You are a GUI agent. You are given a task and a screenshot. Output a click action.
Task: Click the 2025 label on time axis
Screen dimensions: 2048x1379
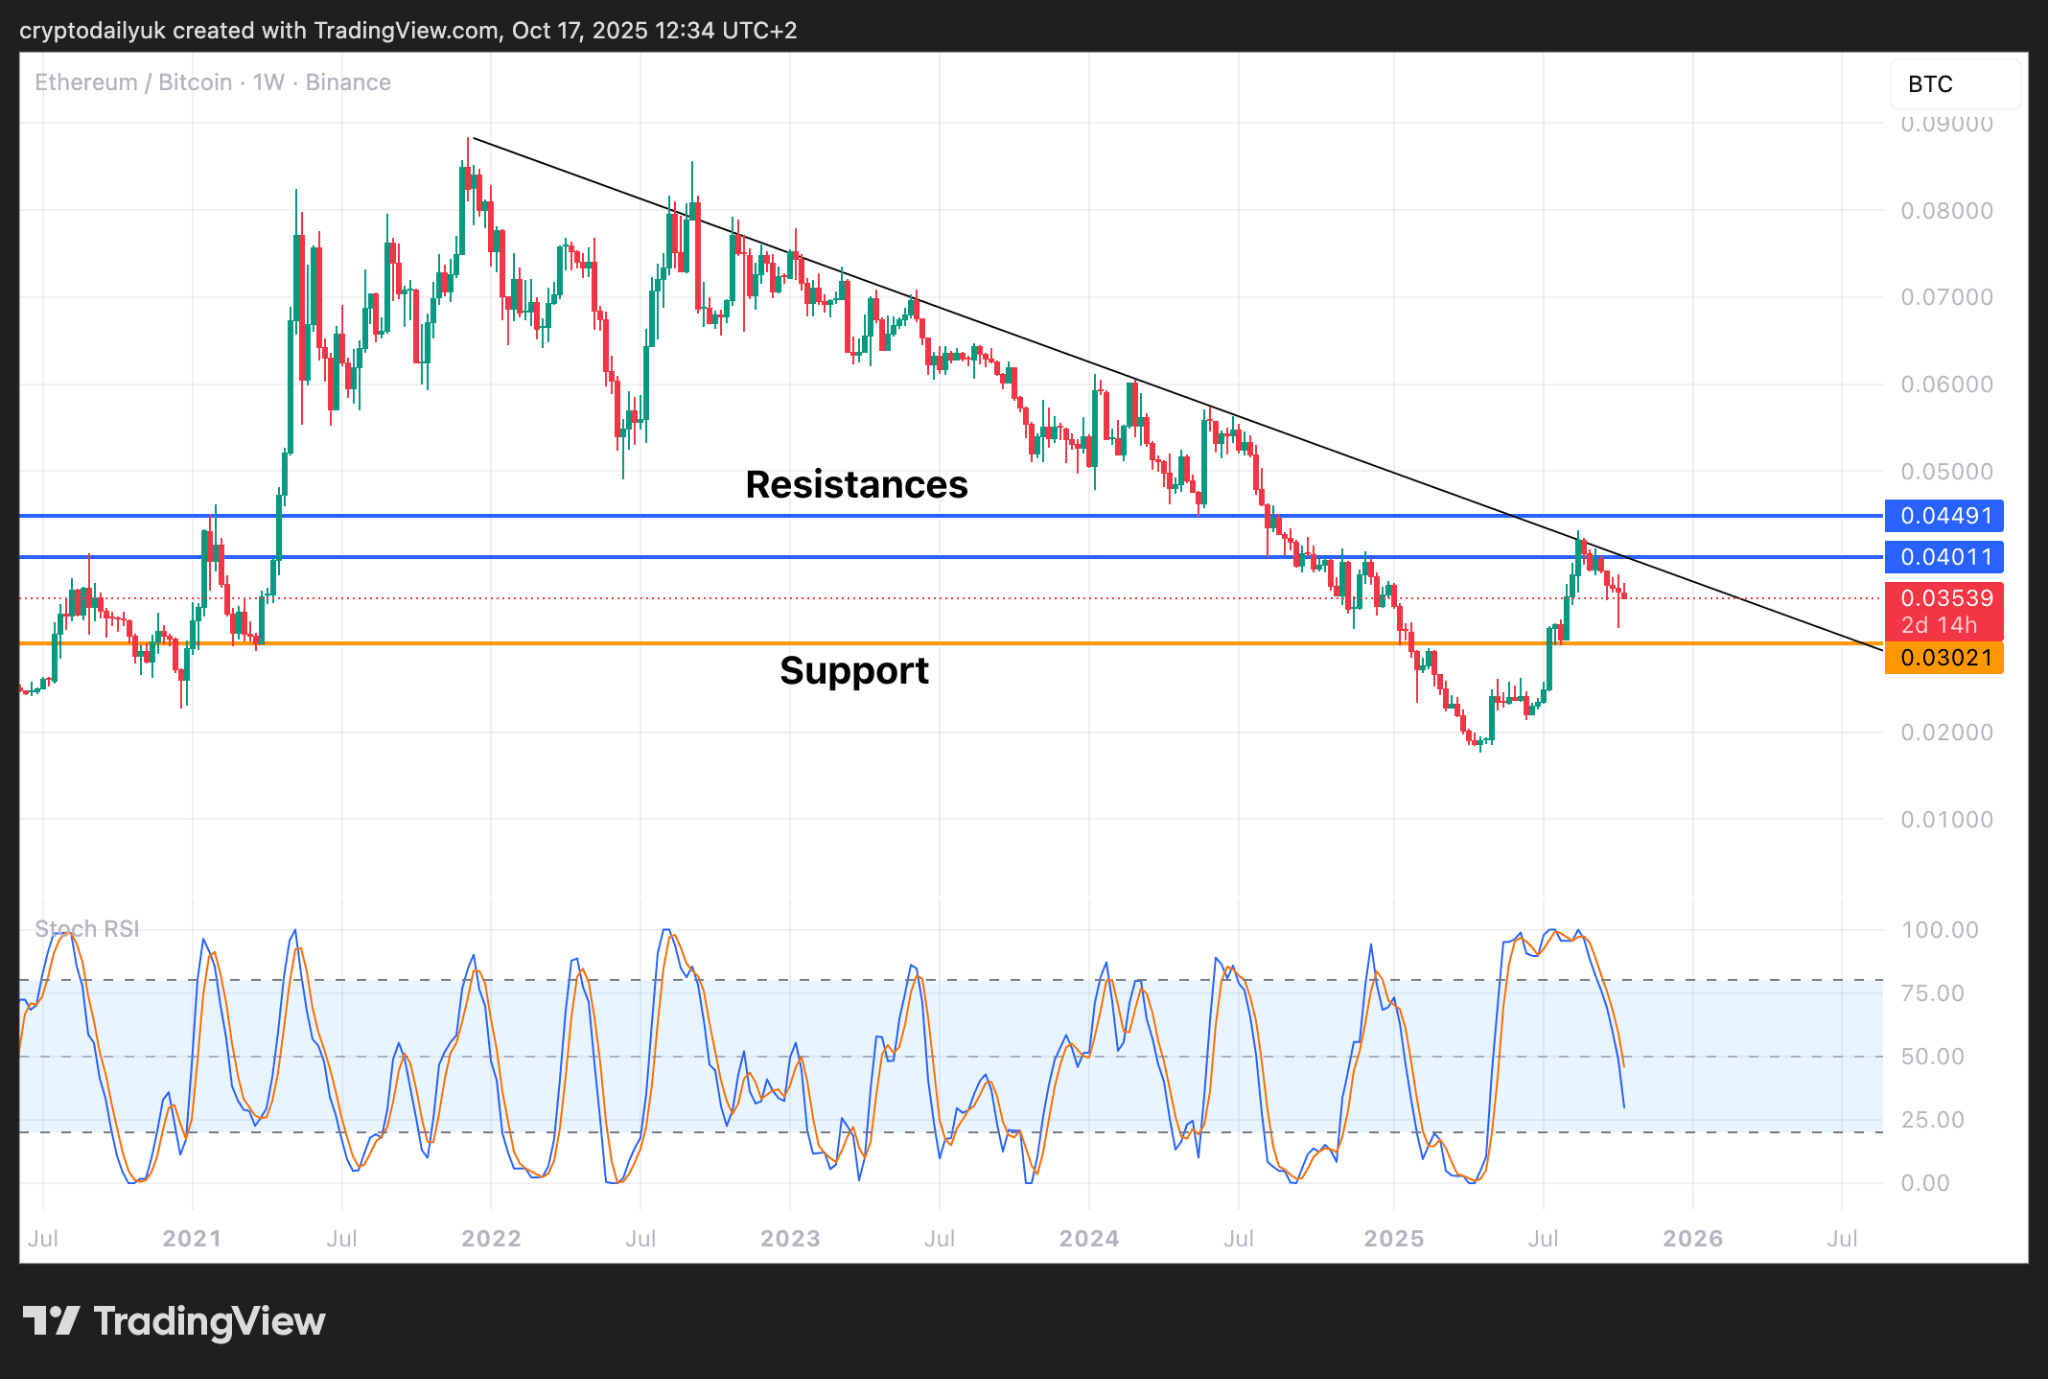point(1394,1238)
